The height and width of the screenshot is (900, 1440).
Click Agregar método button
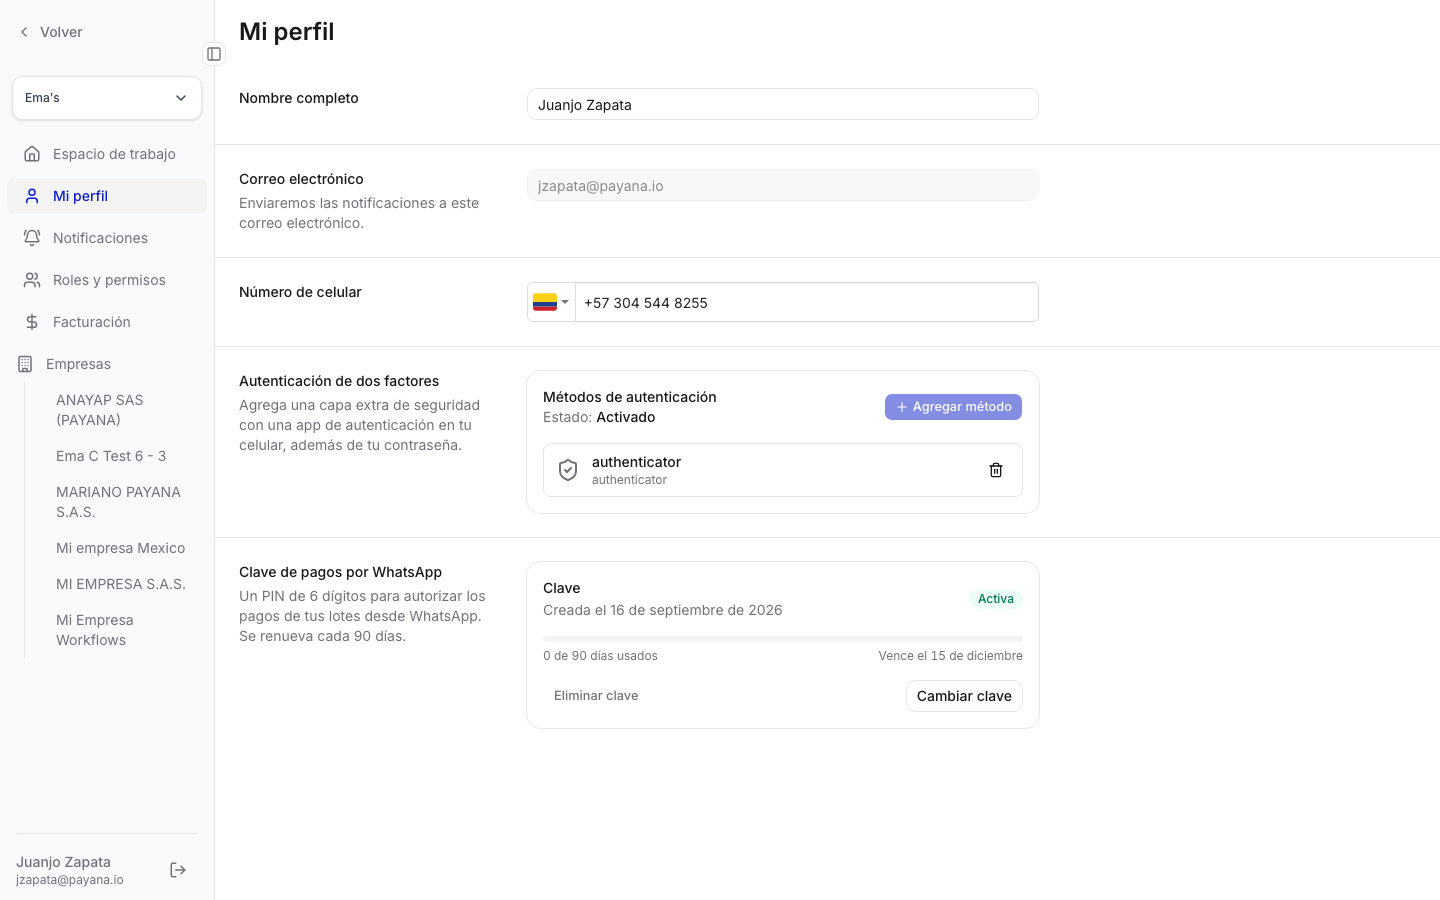pos(953,407)
